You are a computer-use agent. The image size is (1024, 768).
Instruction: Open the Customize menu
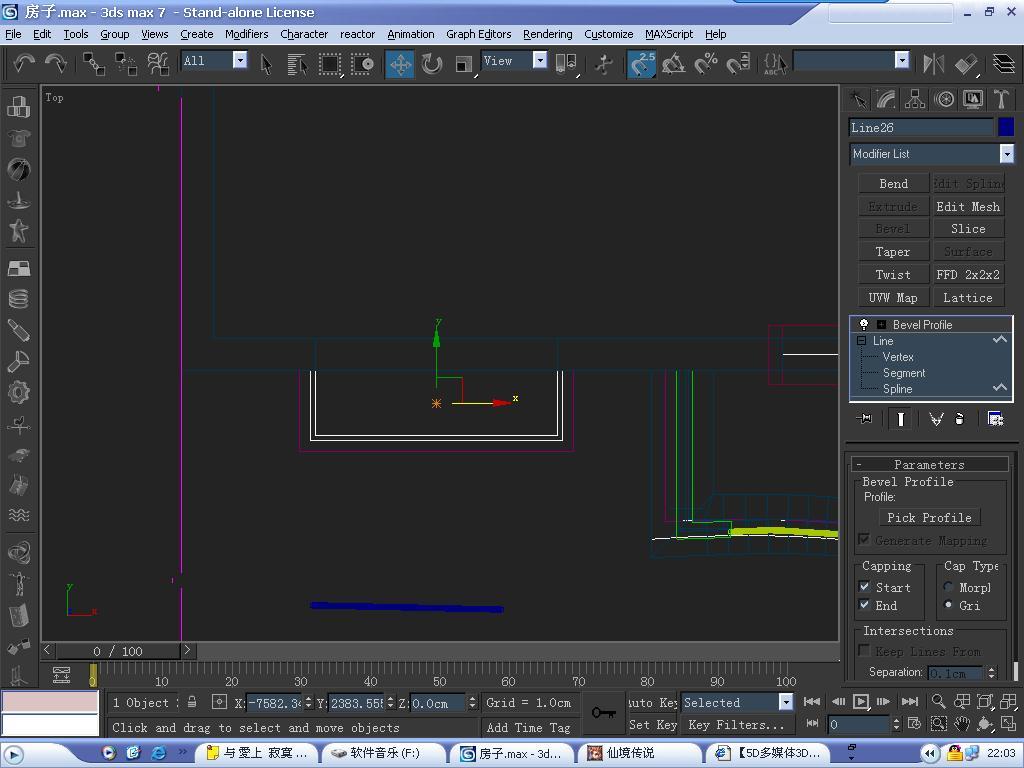tap(608, 34)
